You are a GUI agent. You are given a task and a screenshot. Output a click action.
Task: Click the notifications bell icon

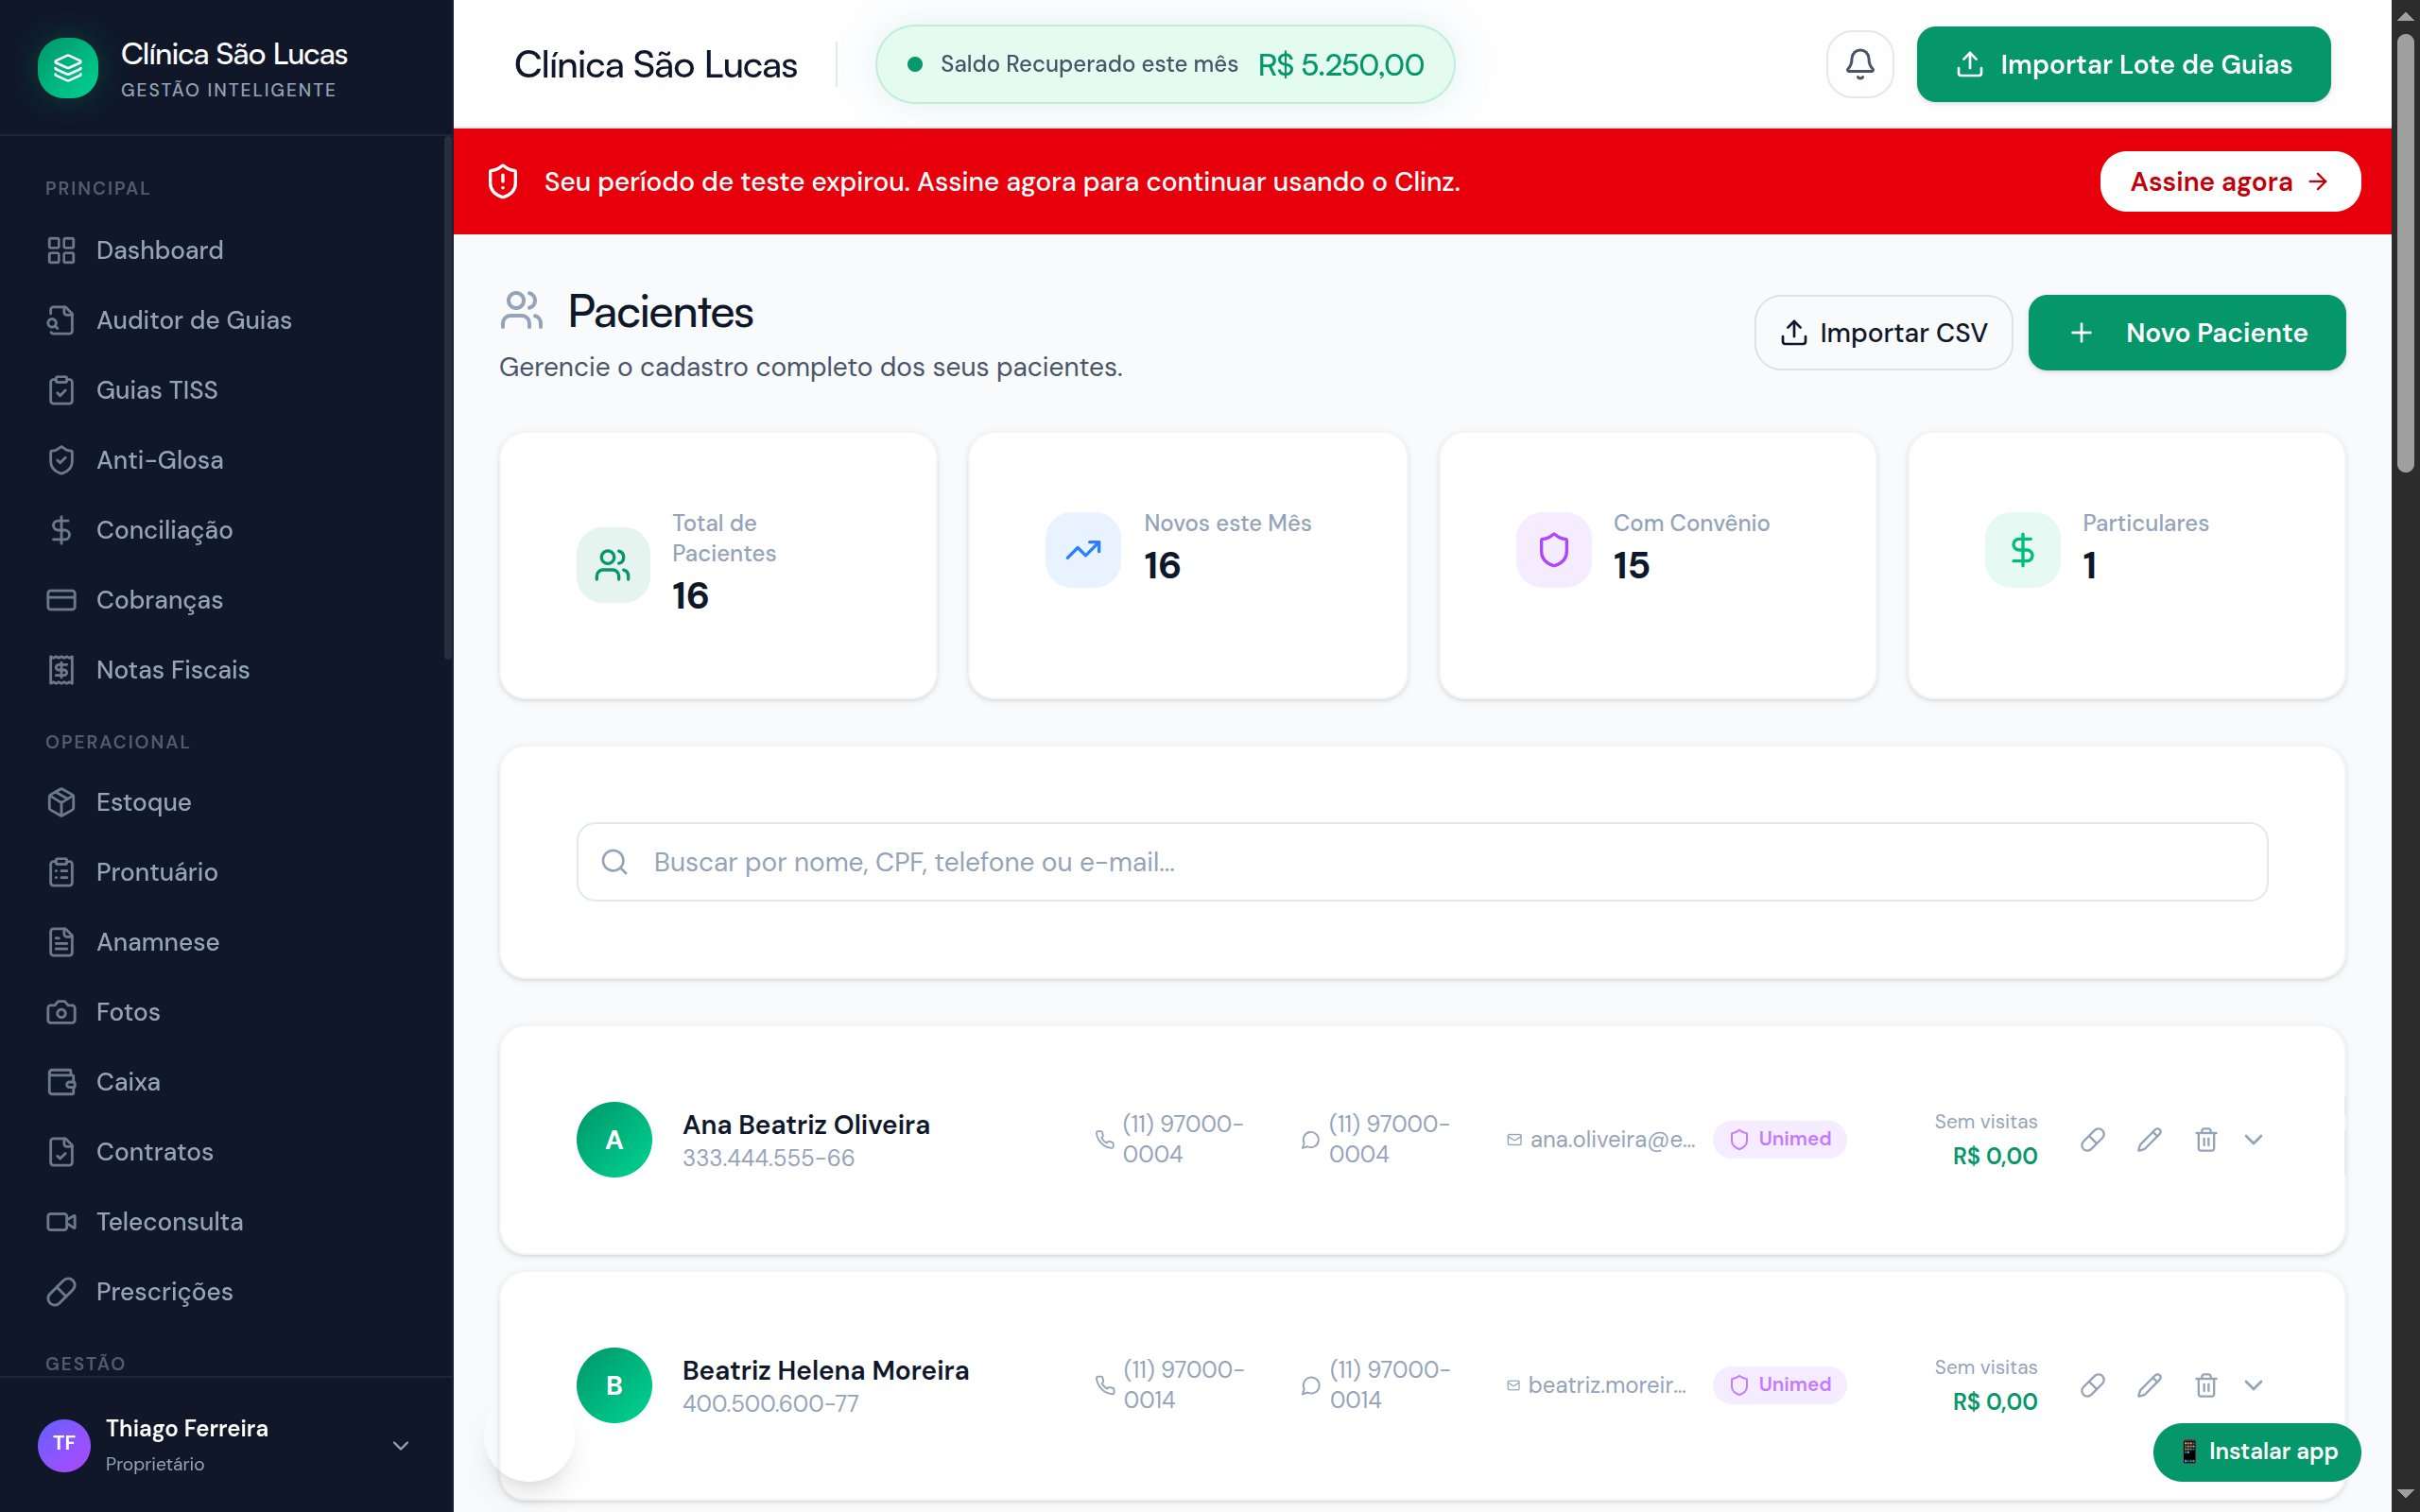click(1859, 64)
